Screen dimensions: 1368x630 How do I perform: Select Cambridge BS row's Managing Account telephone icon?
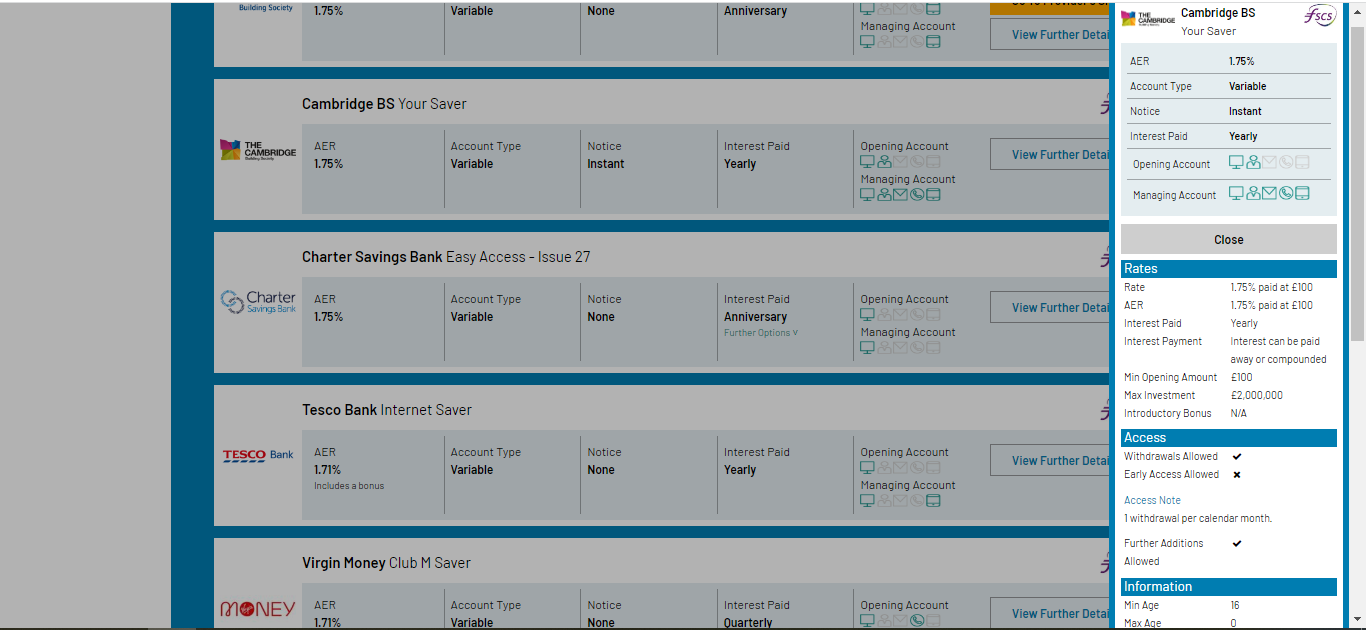point(917,194)
